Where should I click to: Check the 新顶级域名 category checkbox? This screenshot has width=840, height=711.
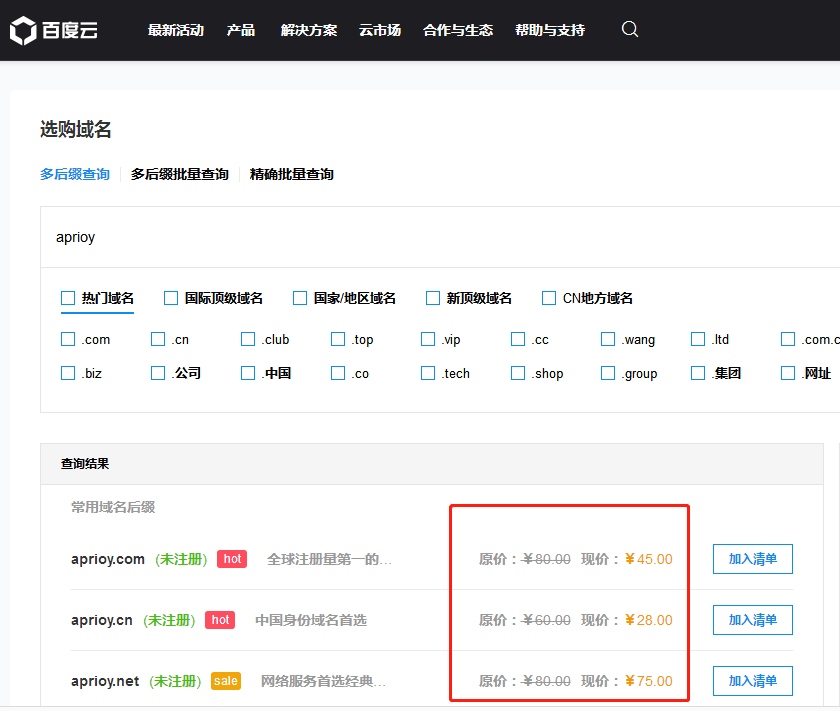click(433, 298)
